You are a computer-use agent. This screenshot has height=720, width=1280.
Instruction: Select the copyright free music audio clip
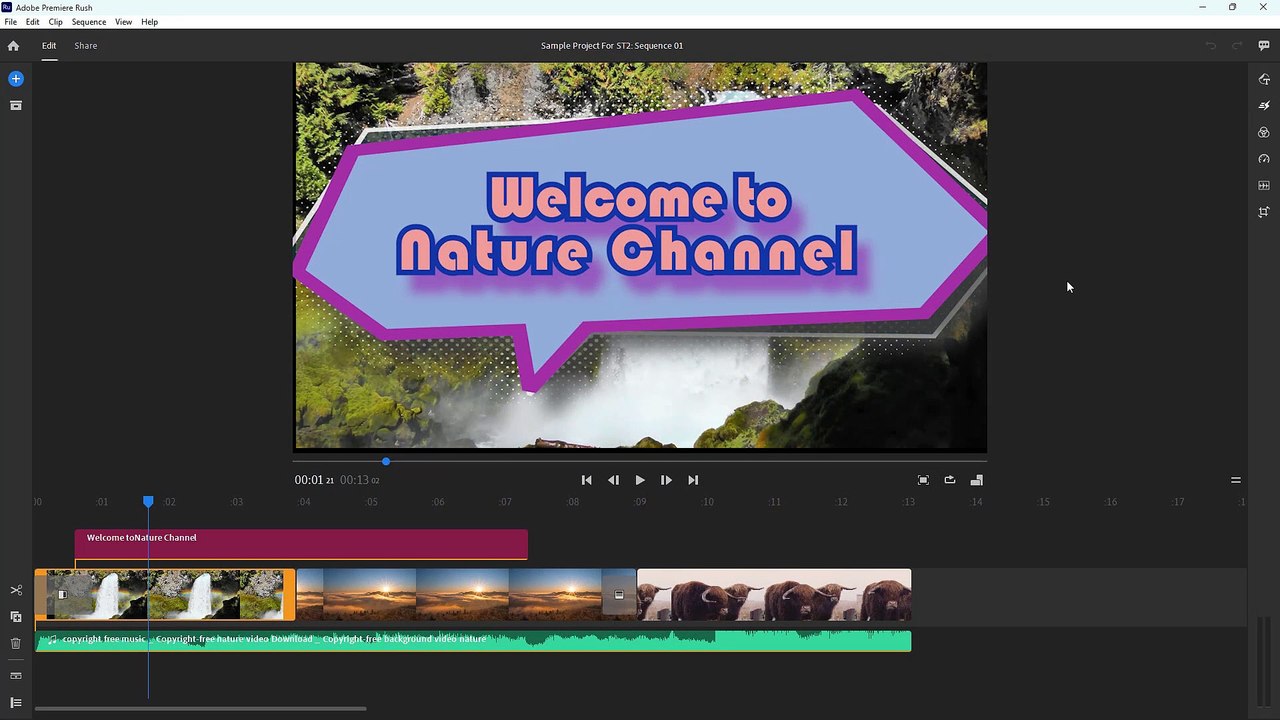click(x=473, y=640)
